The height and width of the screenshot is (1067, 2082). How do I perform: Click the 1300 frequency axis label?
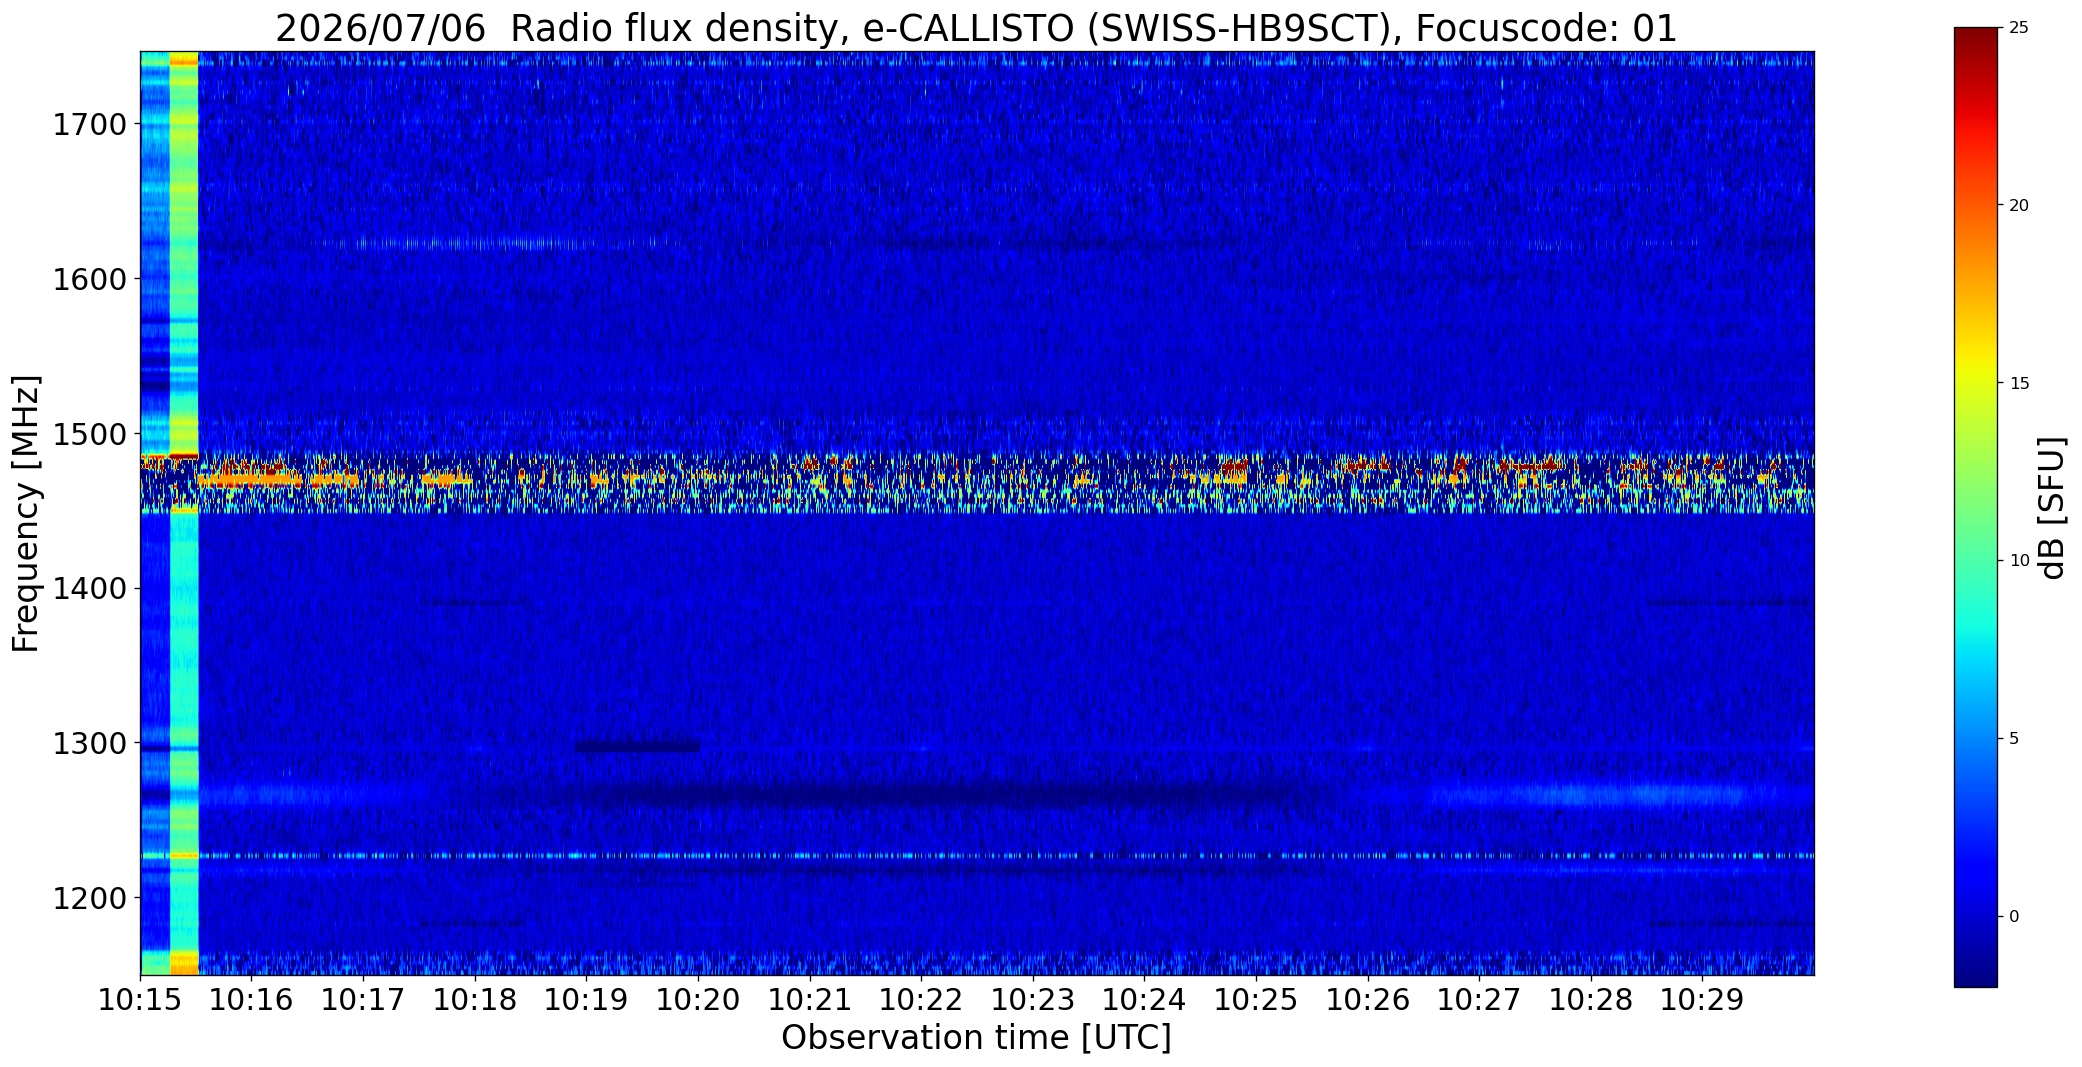(89, 744)
